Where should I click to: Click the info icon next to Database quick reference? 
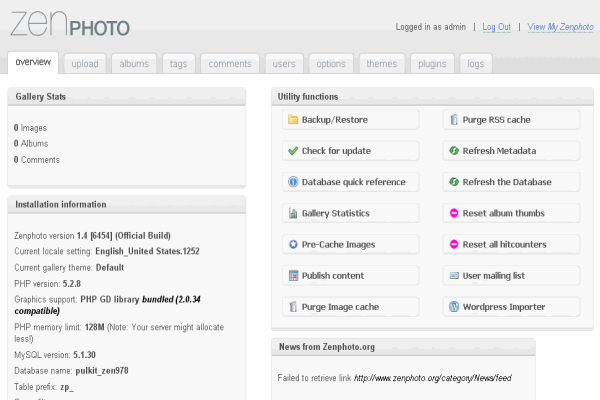[293, 182]
